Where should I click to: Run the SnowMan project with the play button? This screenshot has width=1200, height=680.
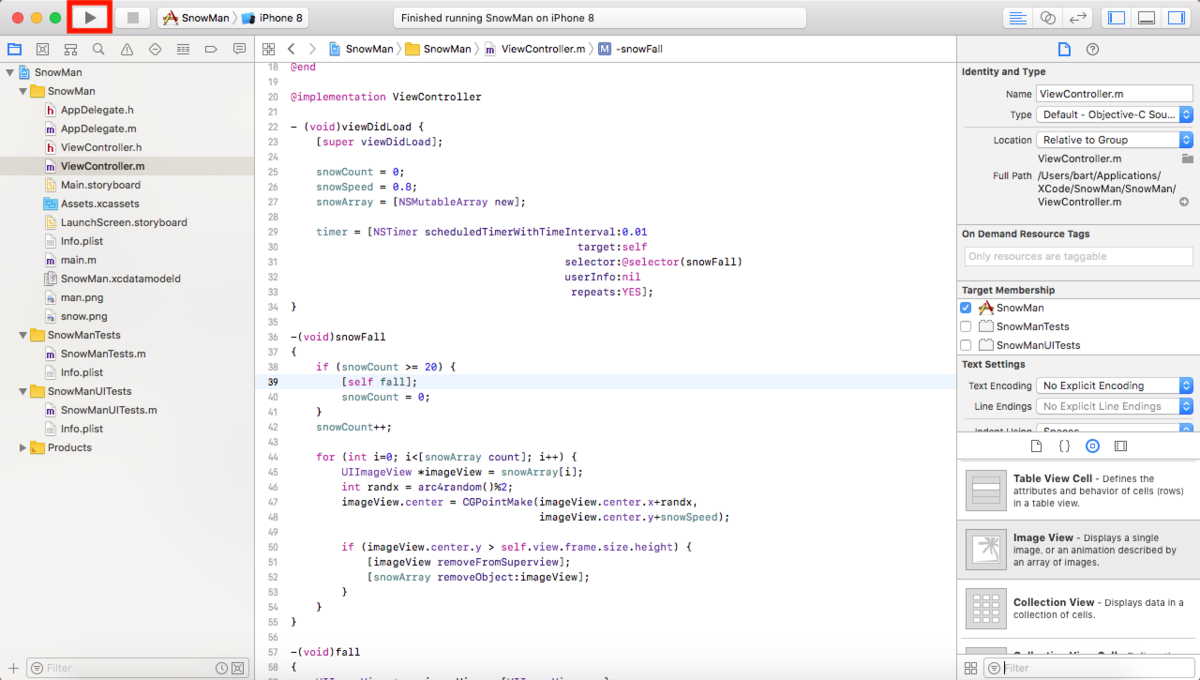[91, 18]
